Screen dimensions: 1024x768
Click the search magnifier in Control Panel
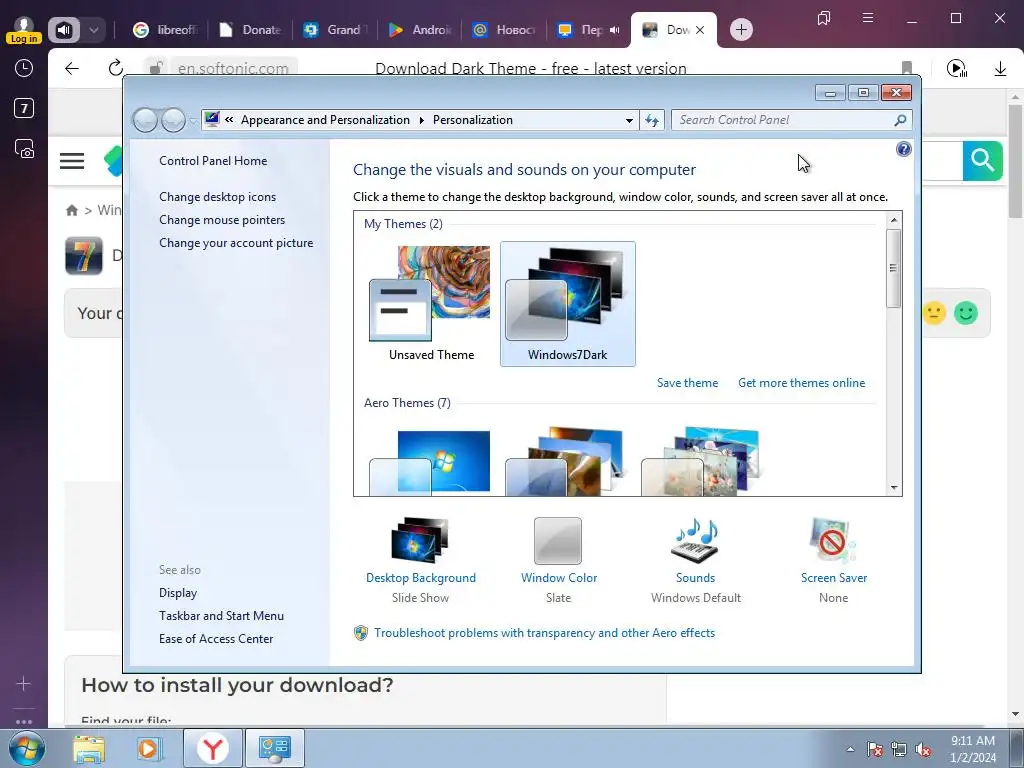[x=900, y=120]
